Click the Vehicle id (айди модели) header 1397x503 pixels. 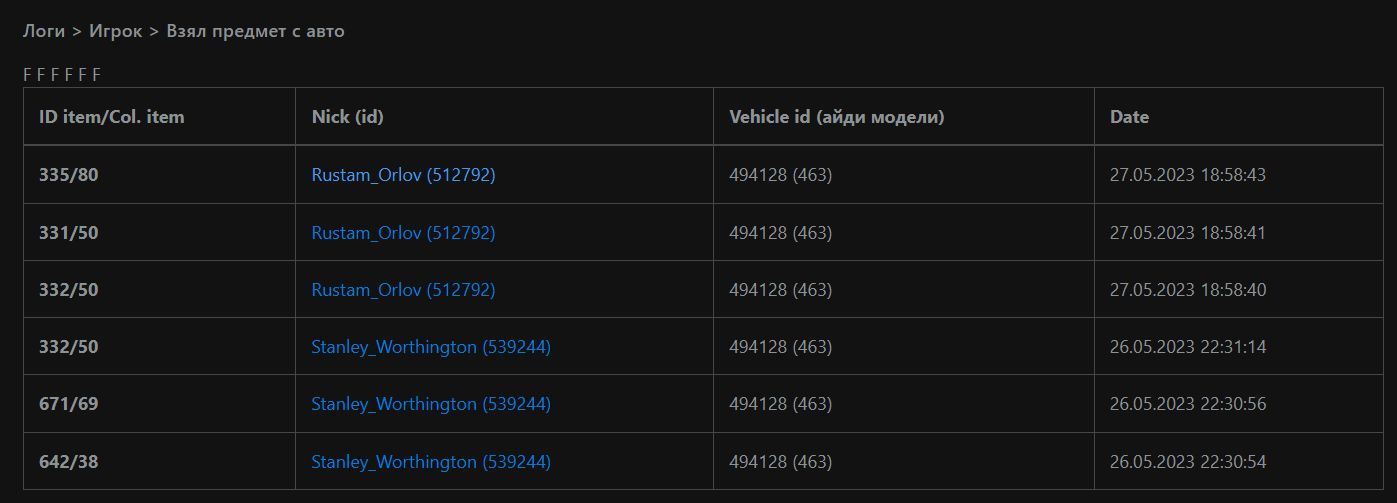(x=836, y=117)
